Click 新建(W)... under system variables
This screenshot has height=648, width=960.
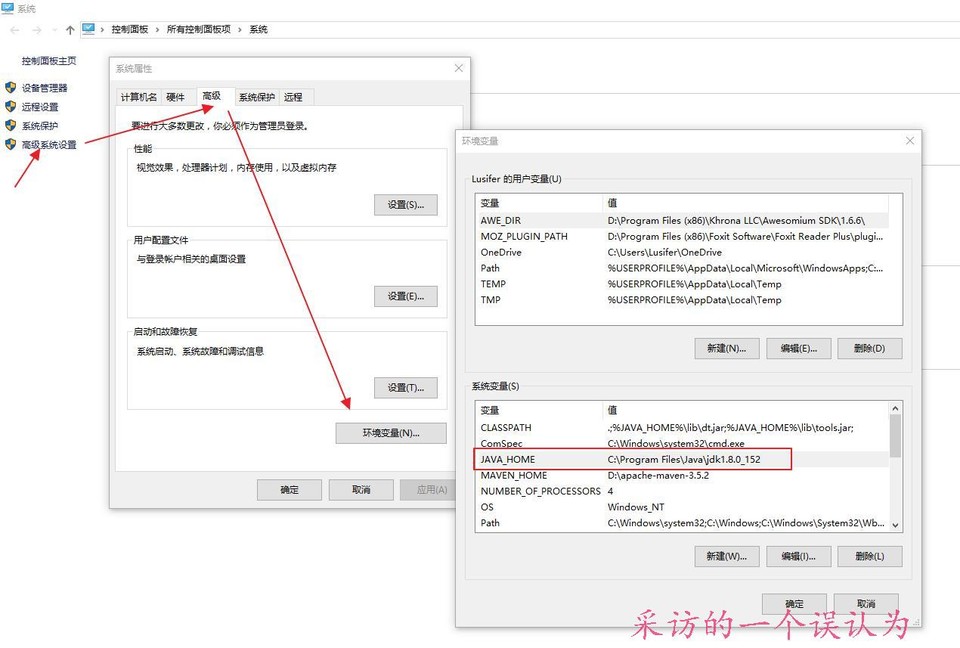tap(727, 556)
